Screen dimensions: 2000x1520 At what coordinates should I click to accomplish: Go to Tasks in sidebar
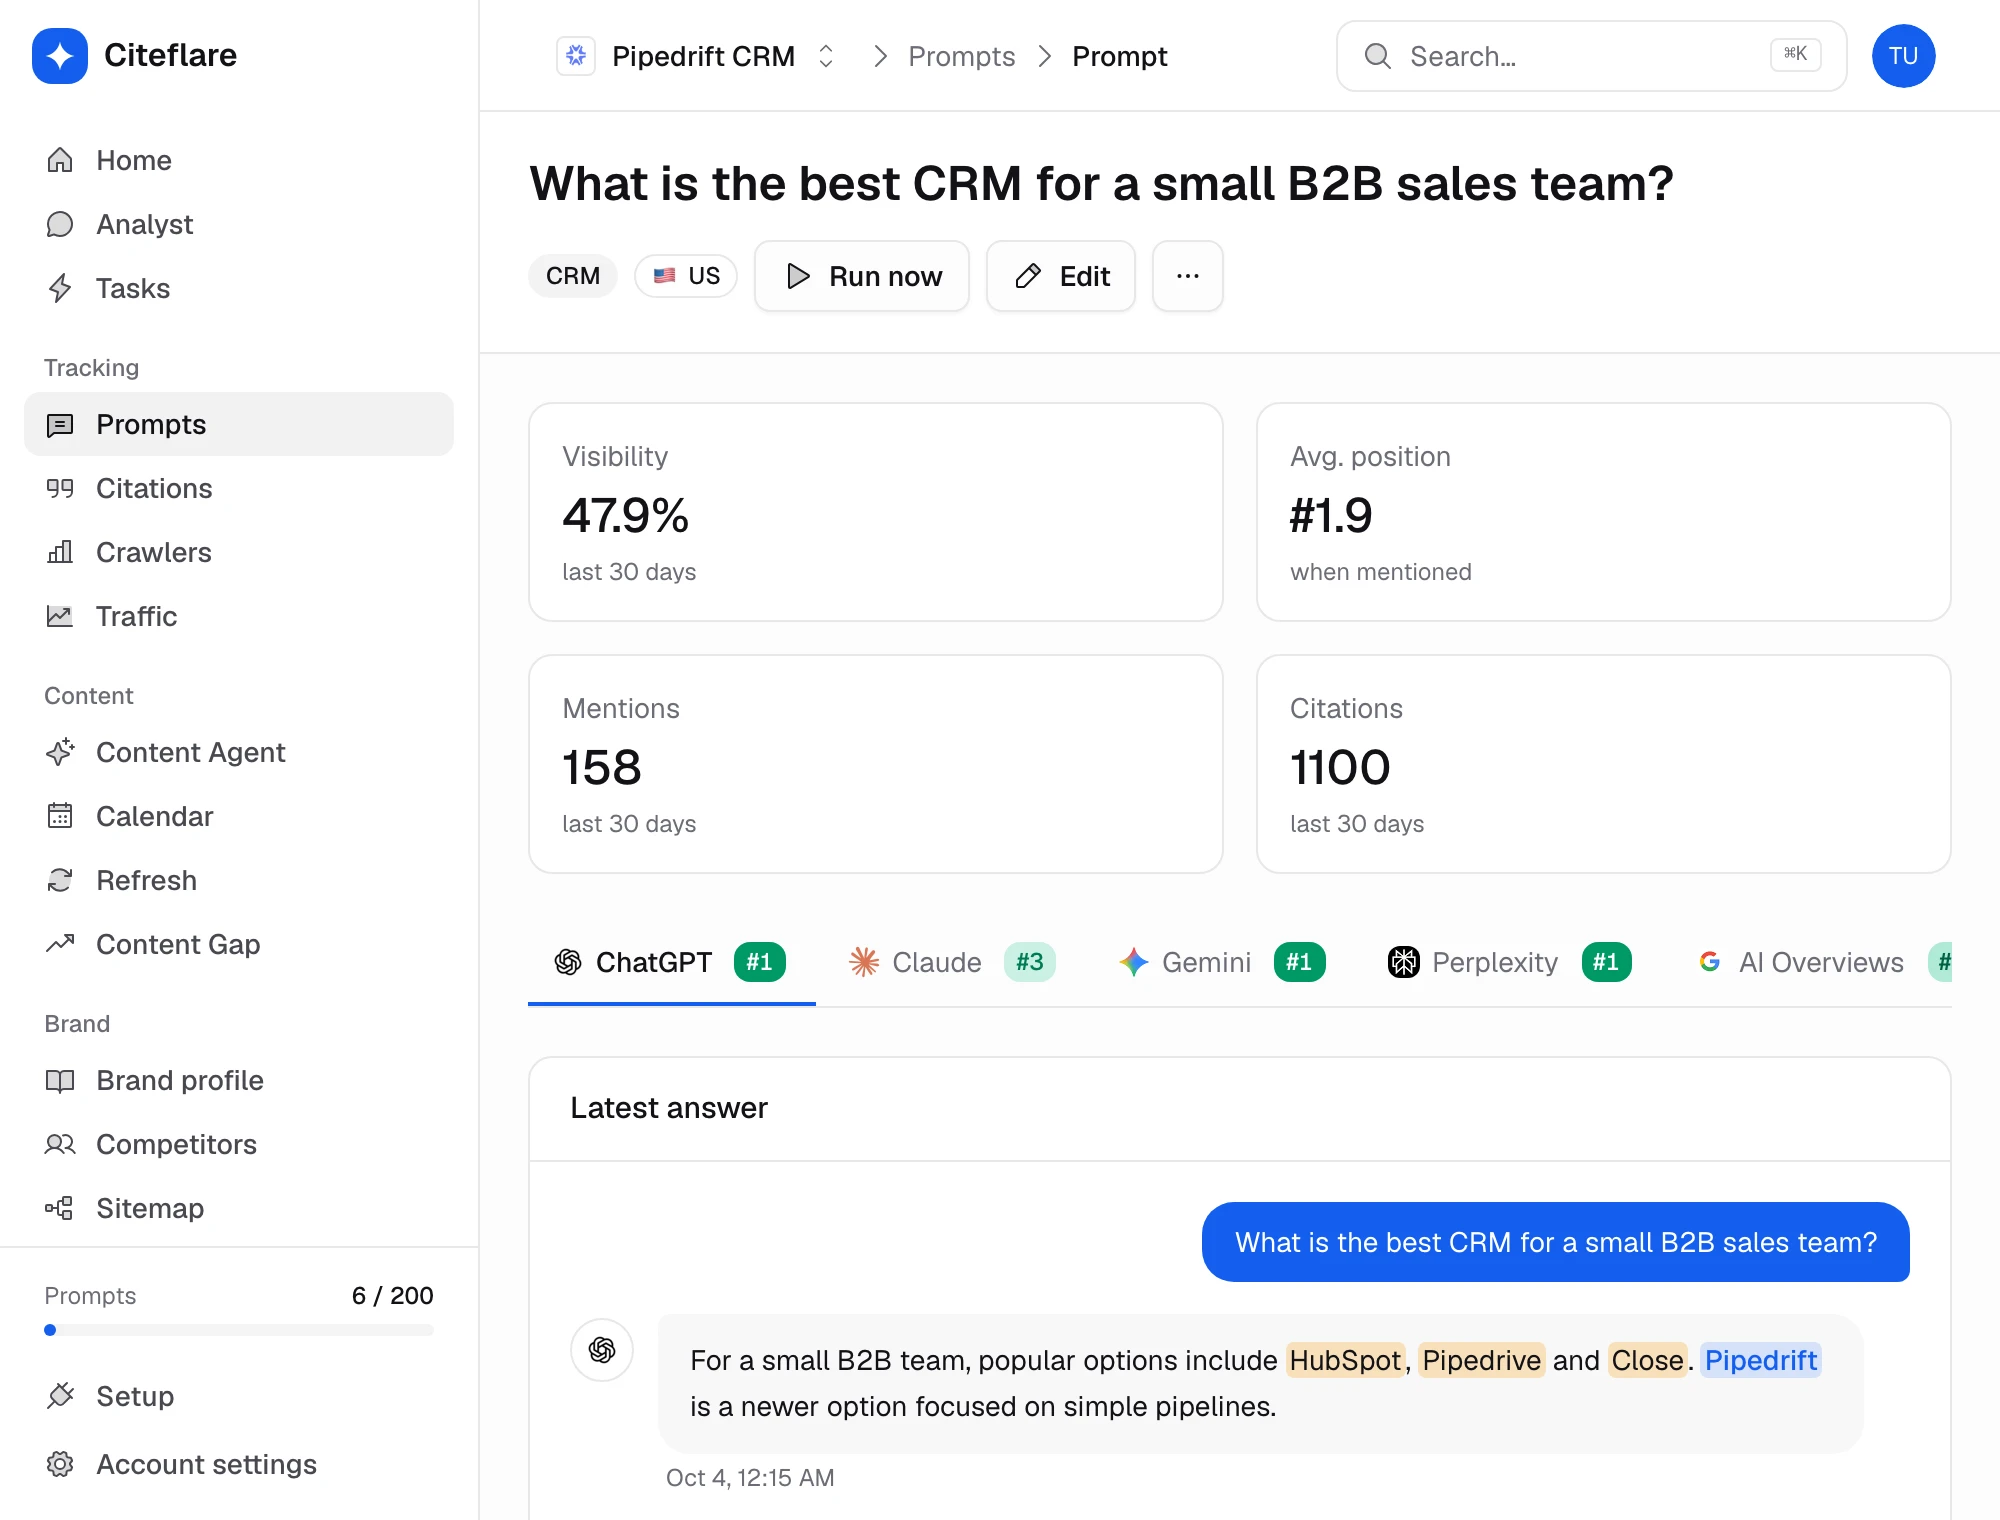(x=239, y=288)
